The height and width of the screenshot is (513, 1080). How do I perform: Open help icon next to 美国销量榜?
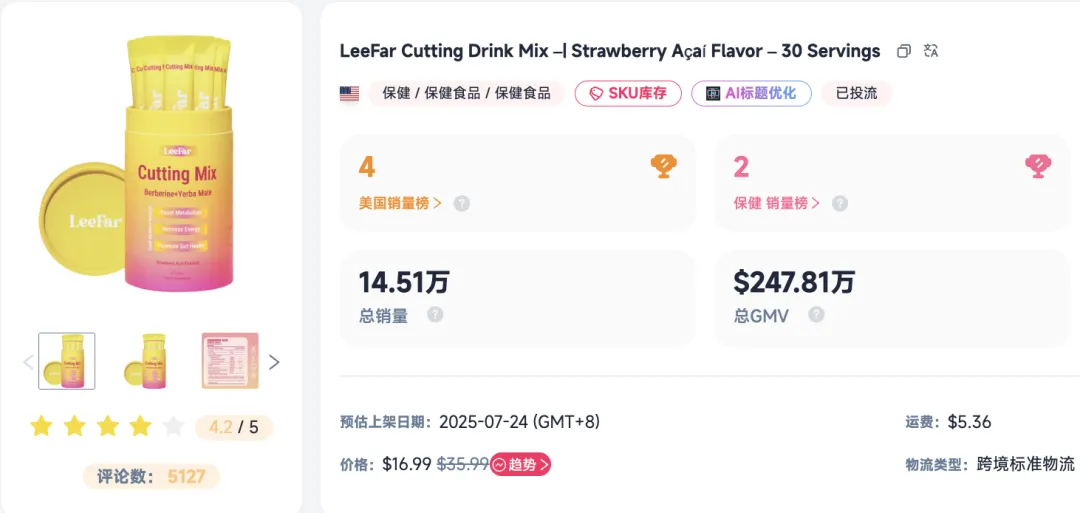coord(461,203)
